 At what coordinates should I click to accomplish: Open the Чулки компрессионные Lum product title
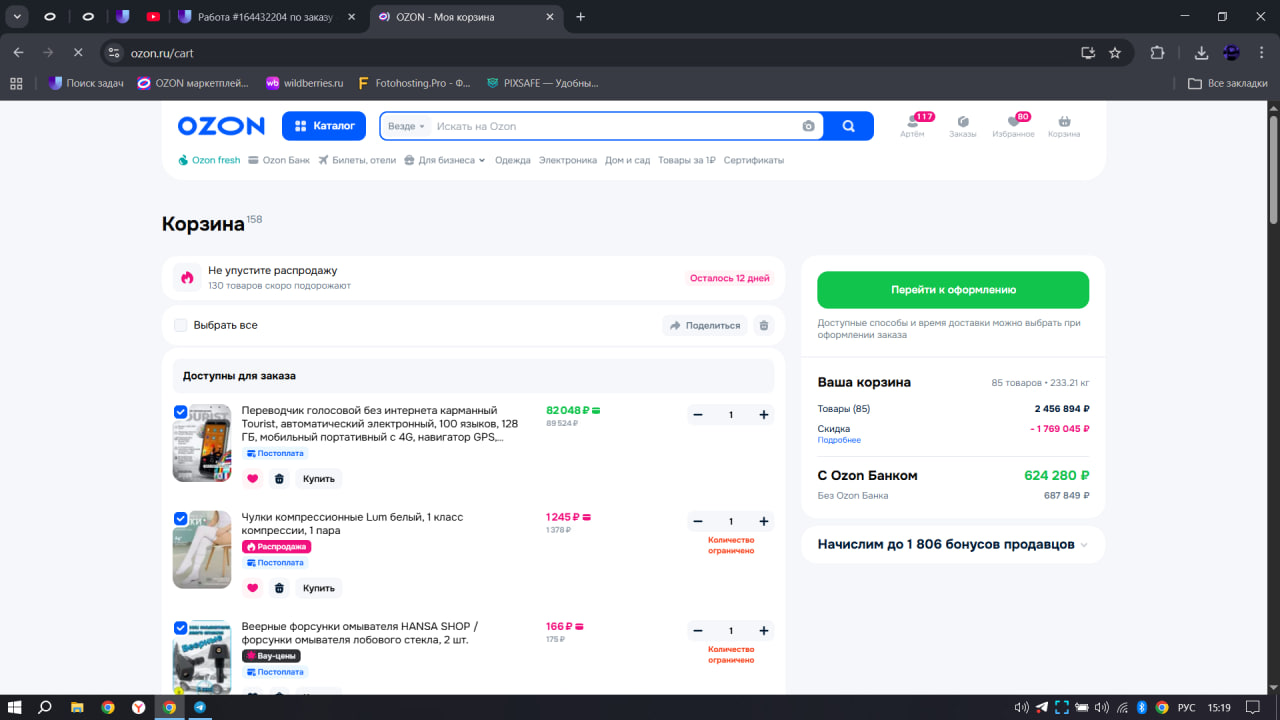(352, 524)
